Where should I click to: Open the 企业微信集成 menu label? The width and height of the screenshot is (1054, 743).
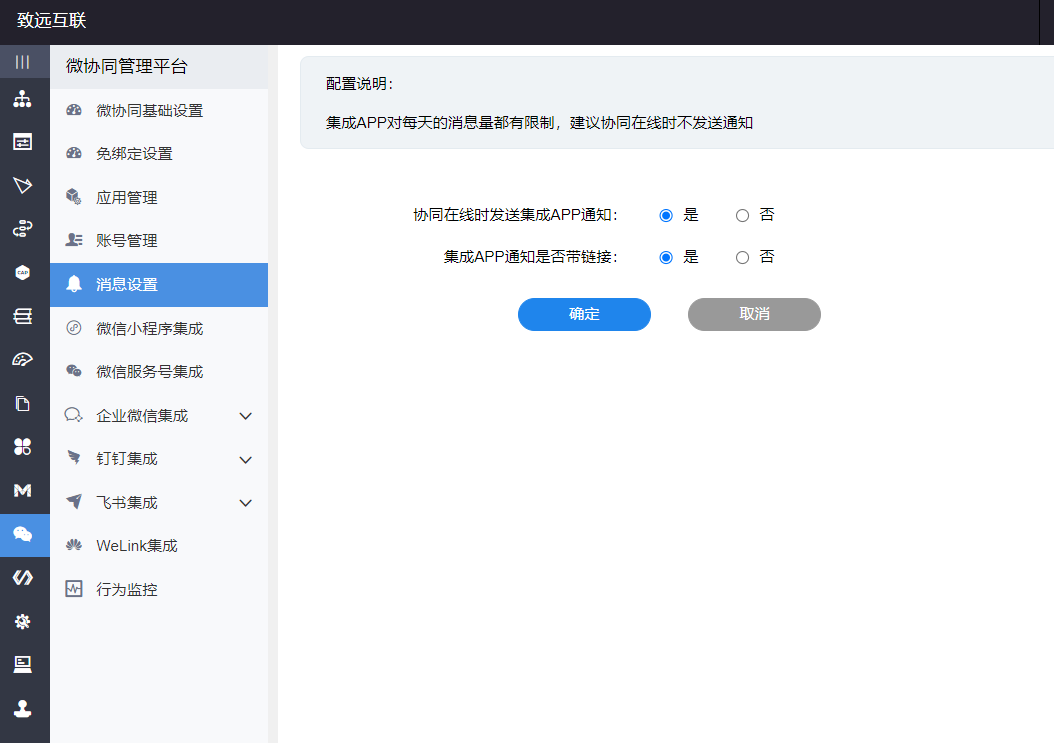(x=142, y=416)
